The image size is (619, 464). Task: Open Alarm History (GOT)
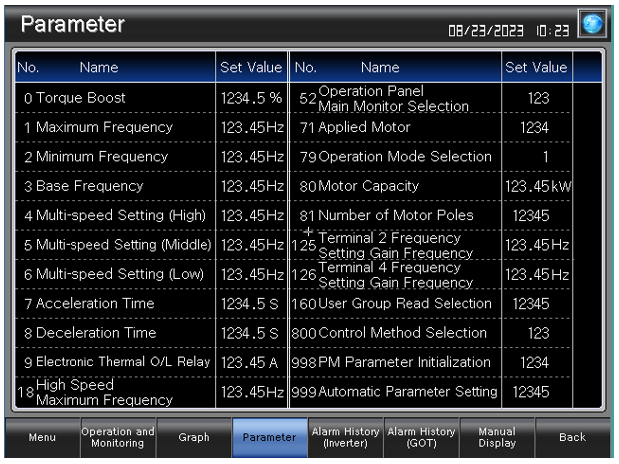421,437
